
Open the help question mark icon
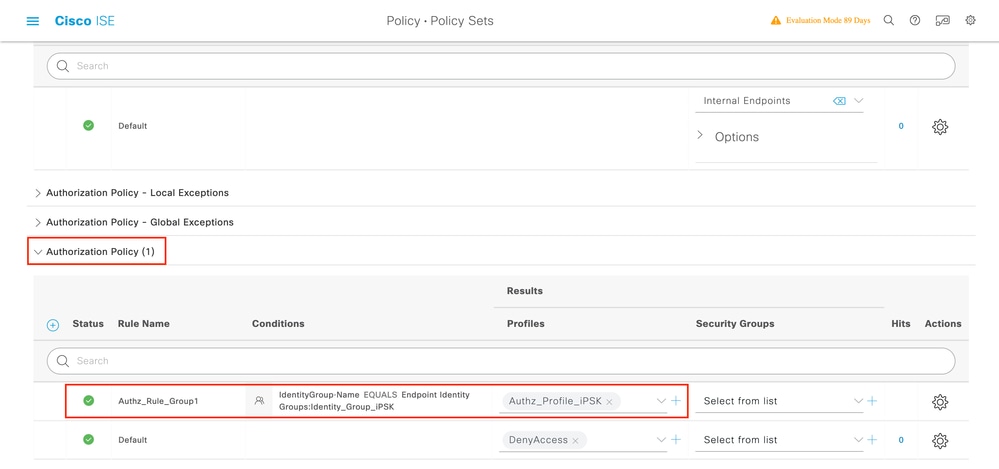pyautogui.click(x=915, y=21)
